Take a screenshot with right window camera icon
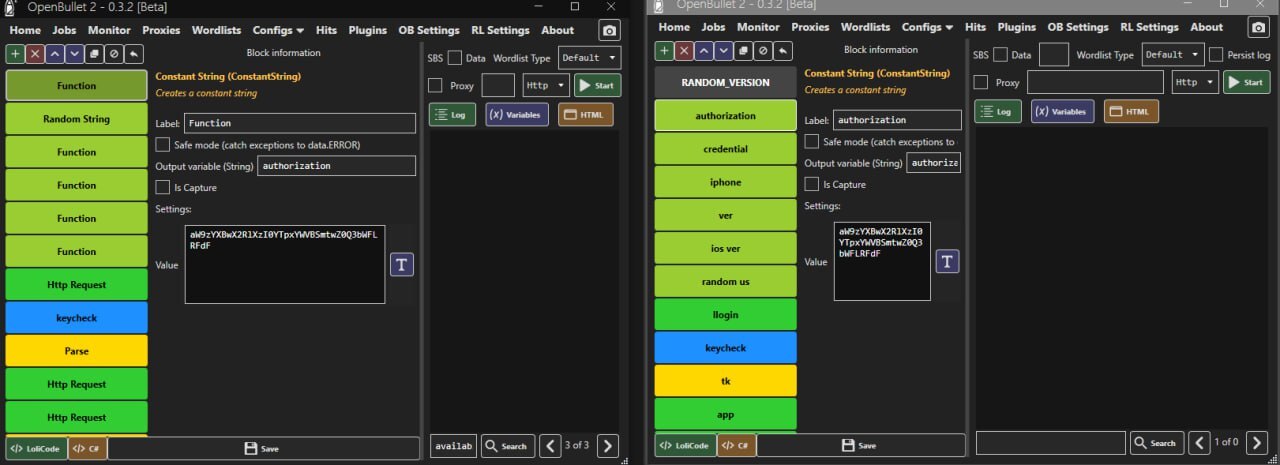 tap(1258, 27)
